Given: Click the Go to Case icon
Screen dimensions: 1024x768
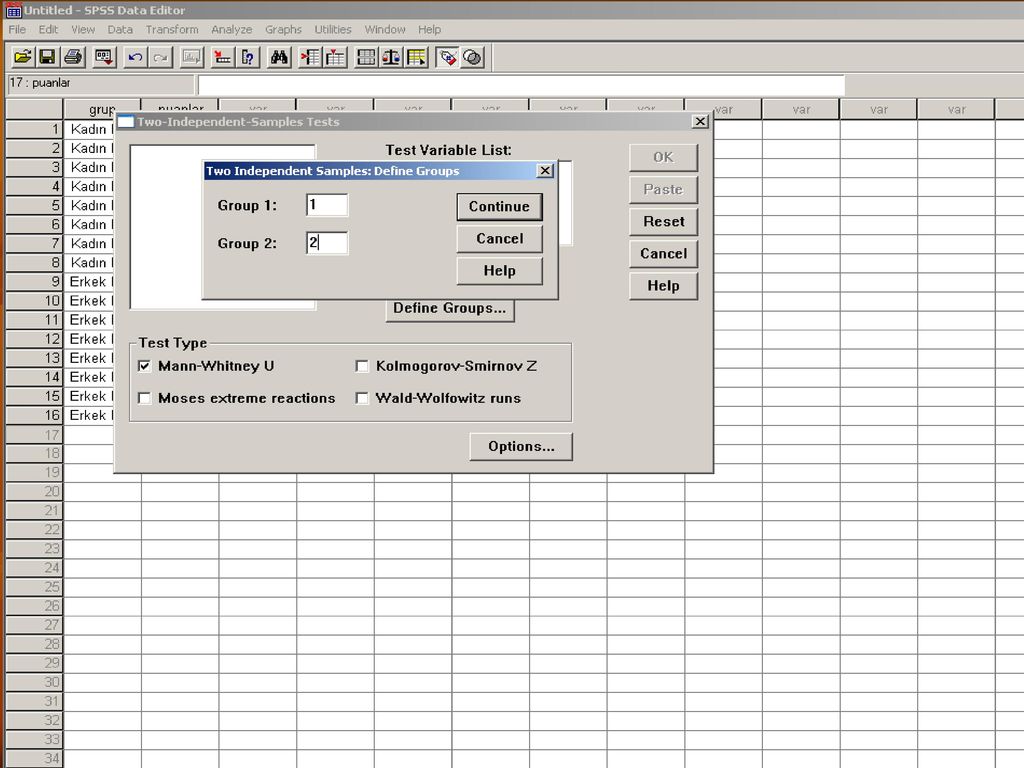Looking at the screenshot, I should pos(223,57).
